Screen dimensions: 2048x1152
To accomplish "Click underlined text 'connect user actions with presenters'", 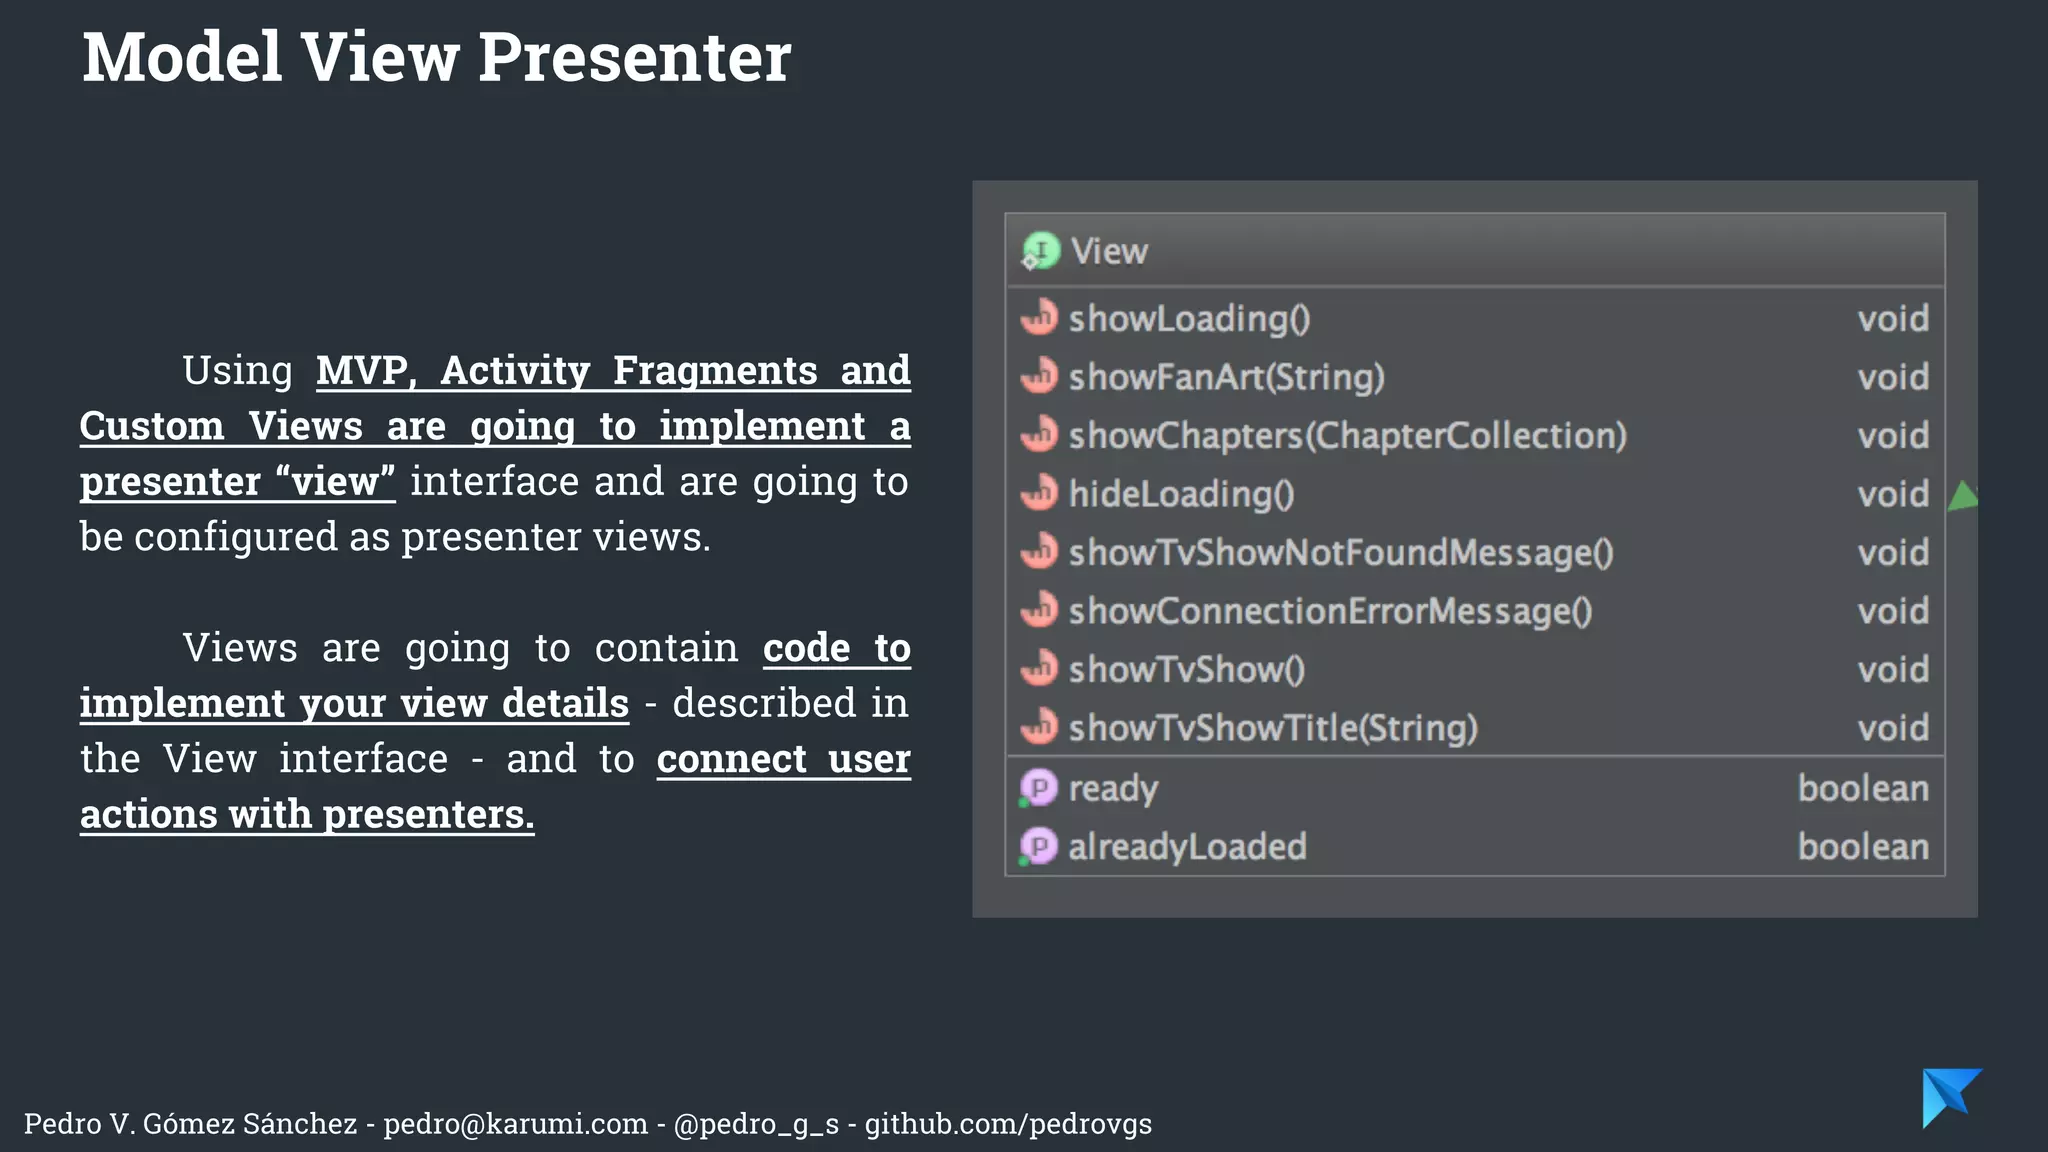I will point(495,786).
